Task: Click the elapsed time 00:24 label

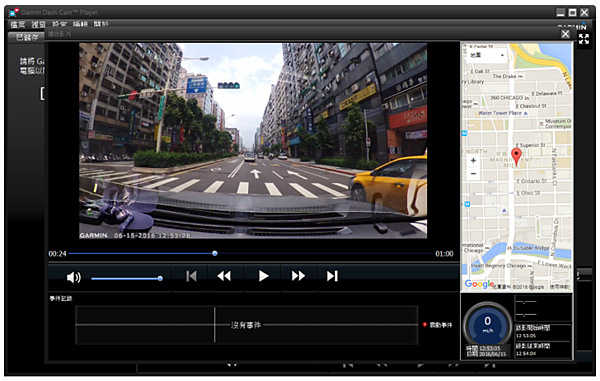Action: (x=57, y=254)
